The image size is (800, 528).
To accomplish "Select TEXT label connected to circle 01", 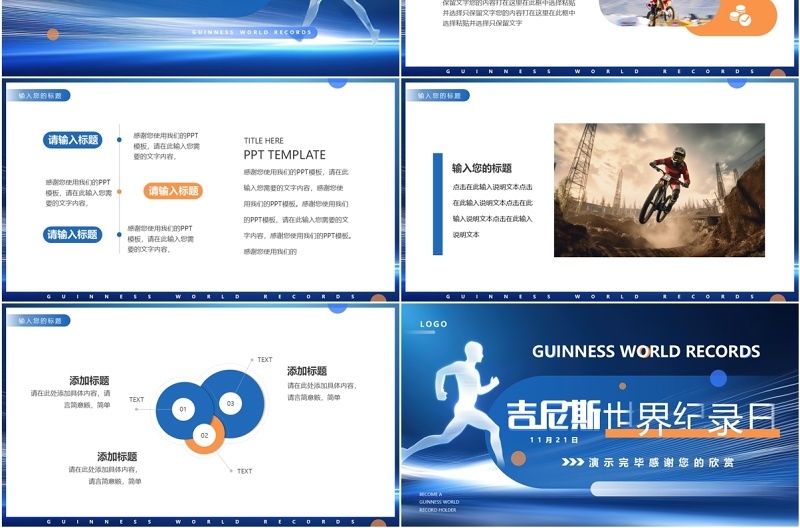I will [x=136, y=399].
